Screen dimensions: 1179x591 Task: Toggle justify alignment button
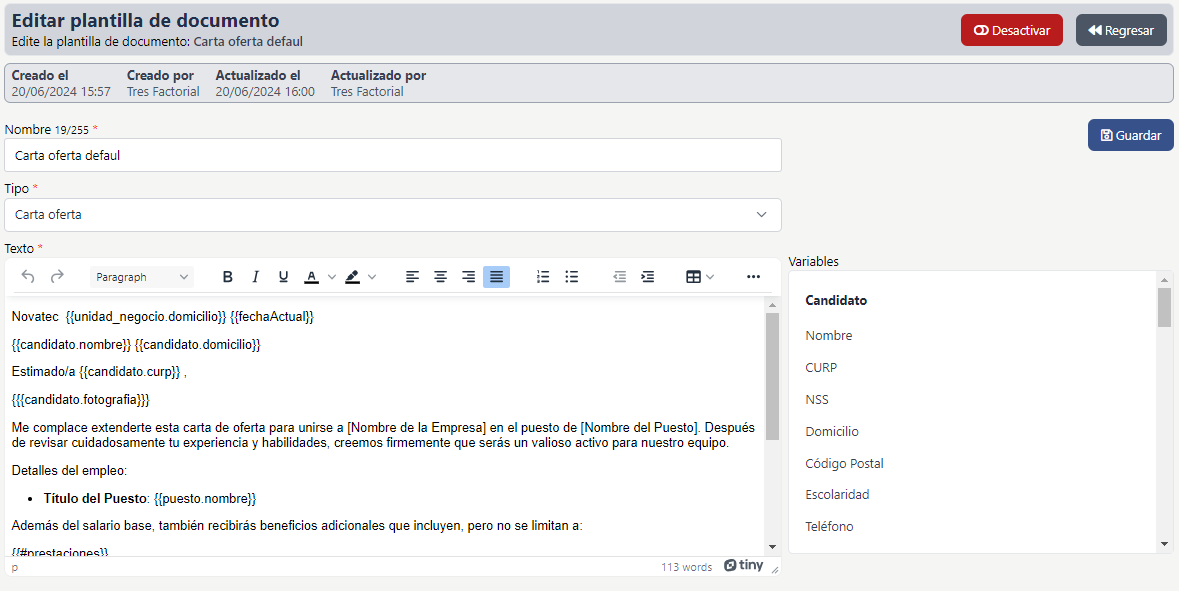coord(496,277)
